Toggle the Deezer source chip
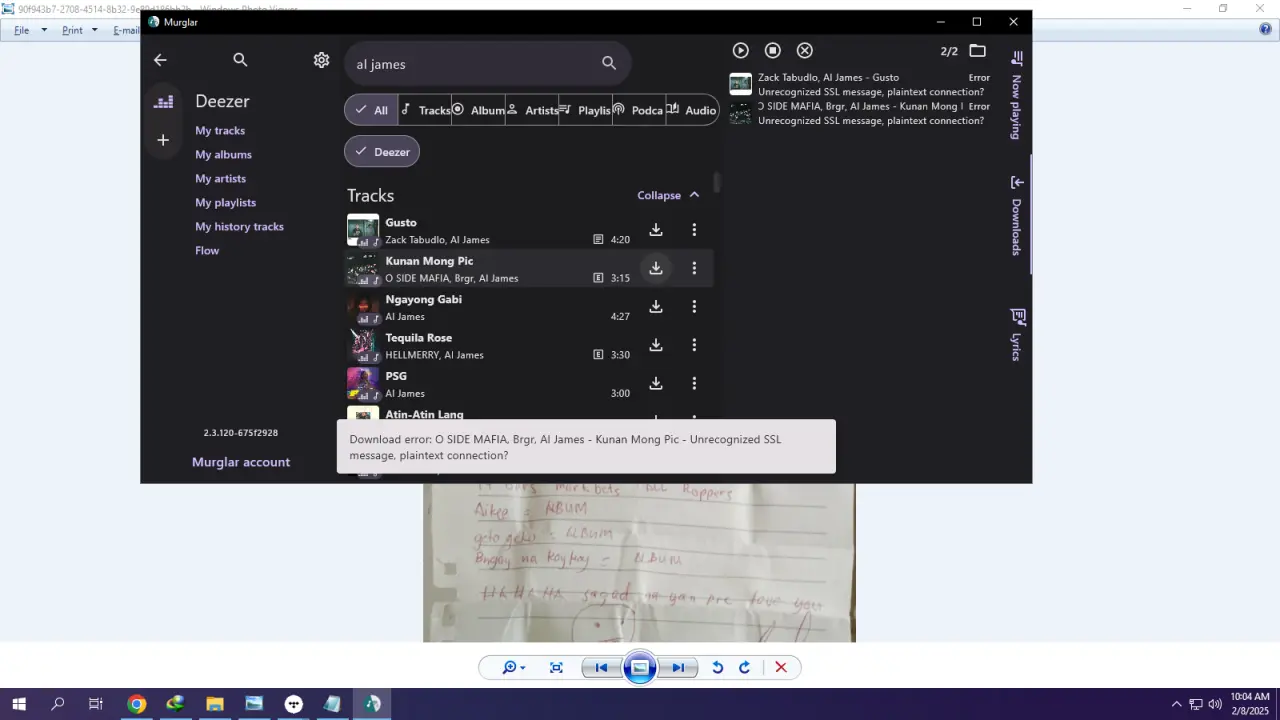1280x720 pixels. tap(382, 152)
